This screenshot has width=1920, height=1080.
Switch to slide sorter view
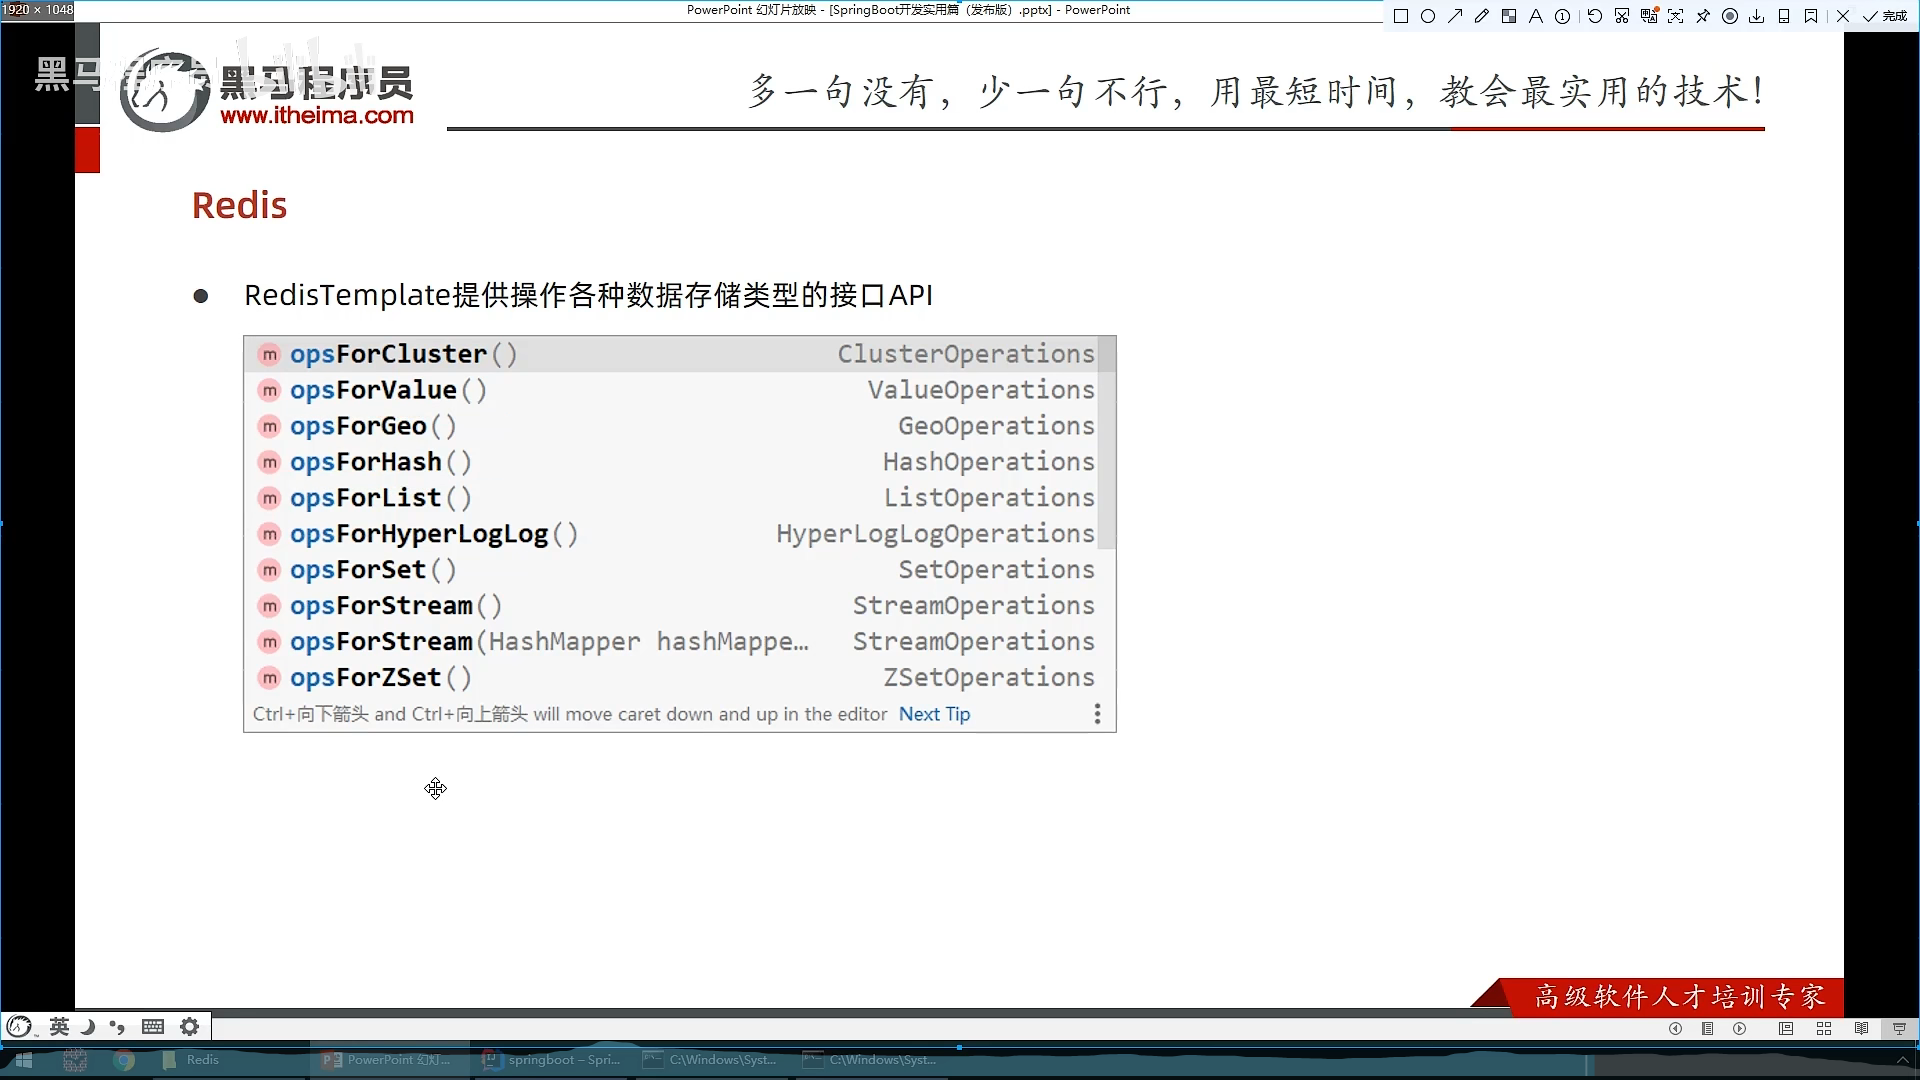[x=1824, y=1028]
